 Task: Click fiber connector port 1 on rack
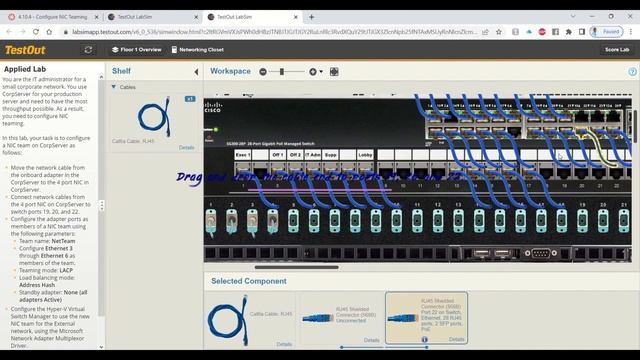tap(211, 222)
